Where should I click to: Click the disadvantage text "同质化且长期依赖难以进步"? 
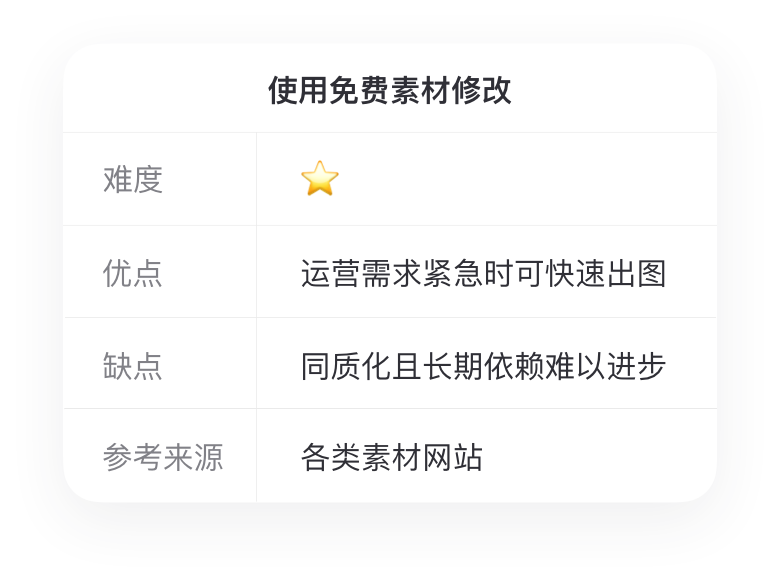(x=483, y=366)
